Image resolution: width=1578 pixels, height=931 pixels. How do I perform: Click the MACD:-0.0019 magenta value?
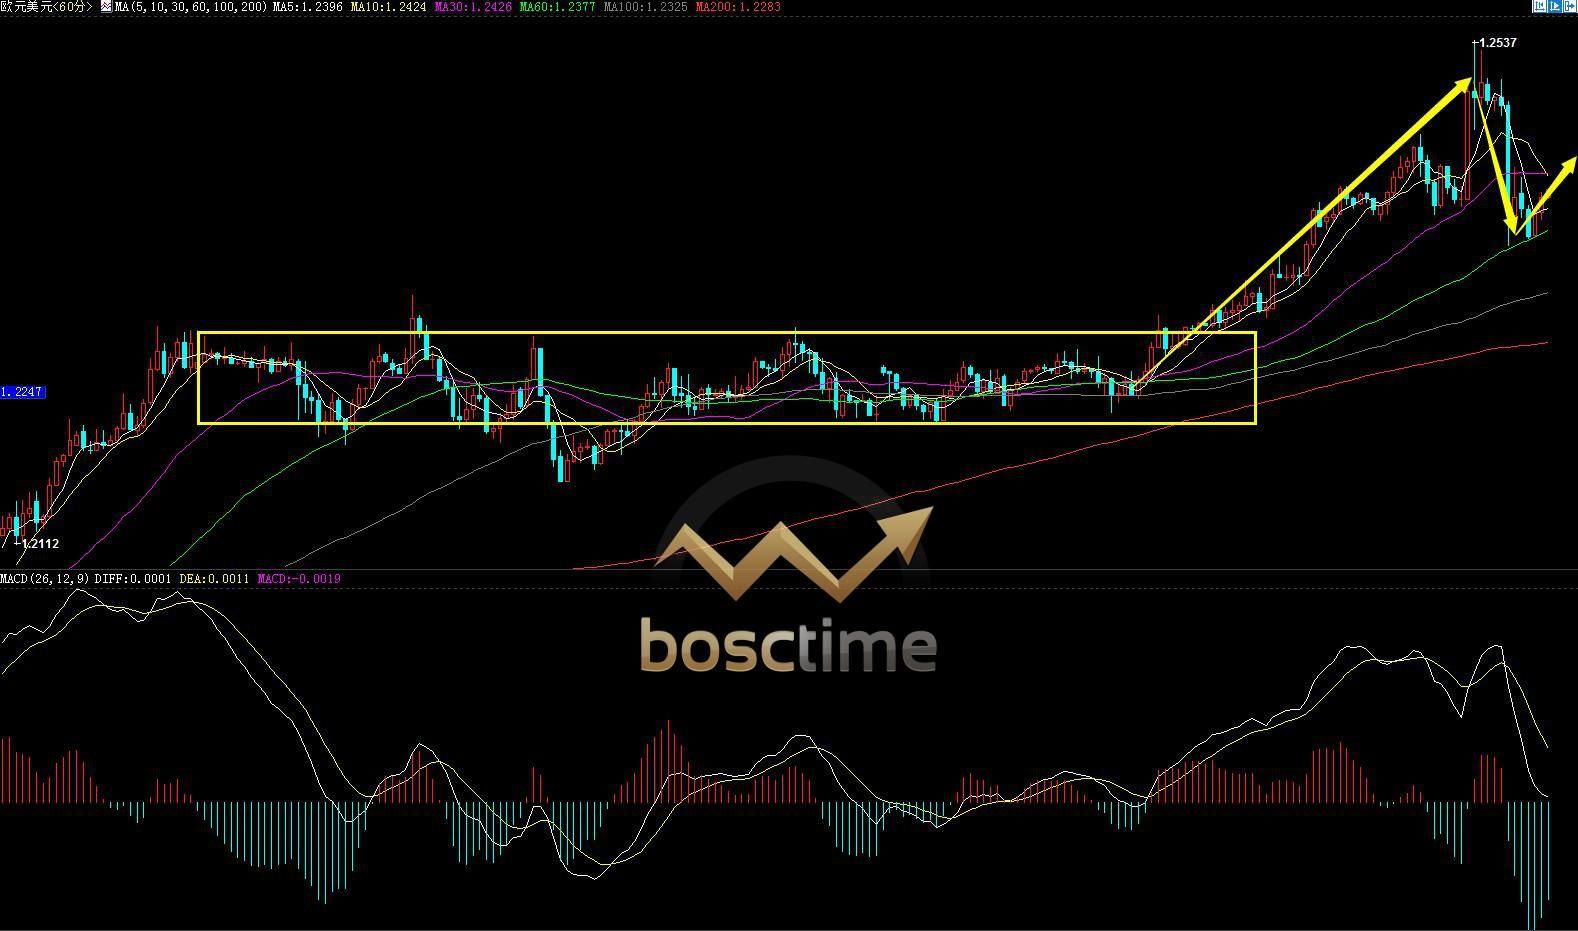point(299,578)
